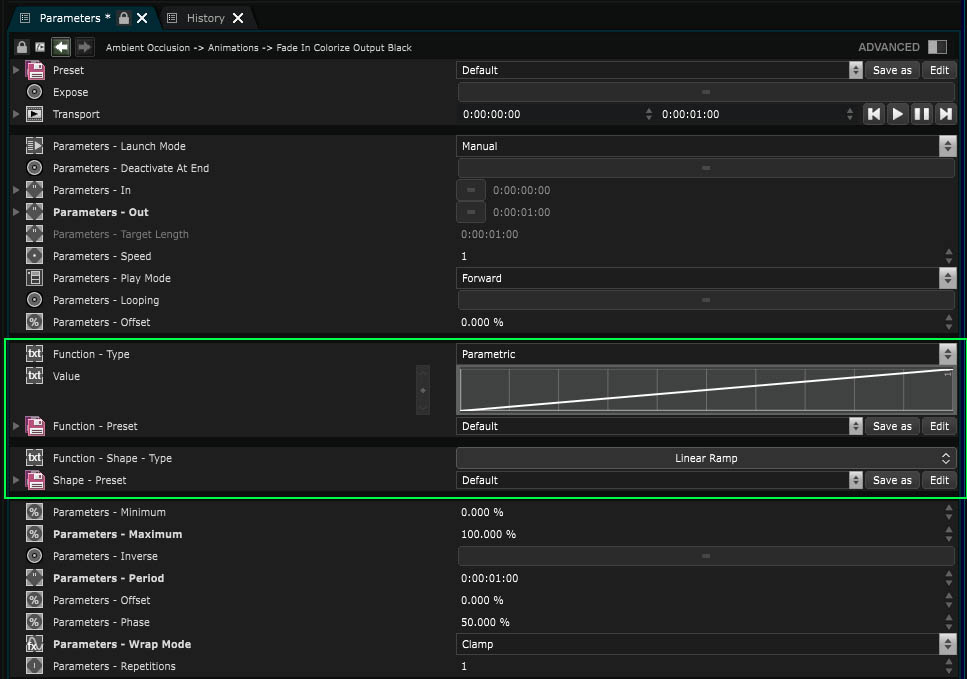
Task: Click Save as in the top Preset row
Action: click(x=892, y=70)
